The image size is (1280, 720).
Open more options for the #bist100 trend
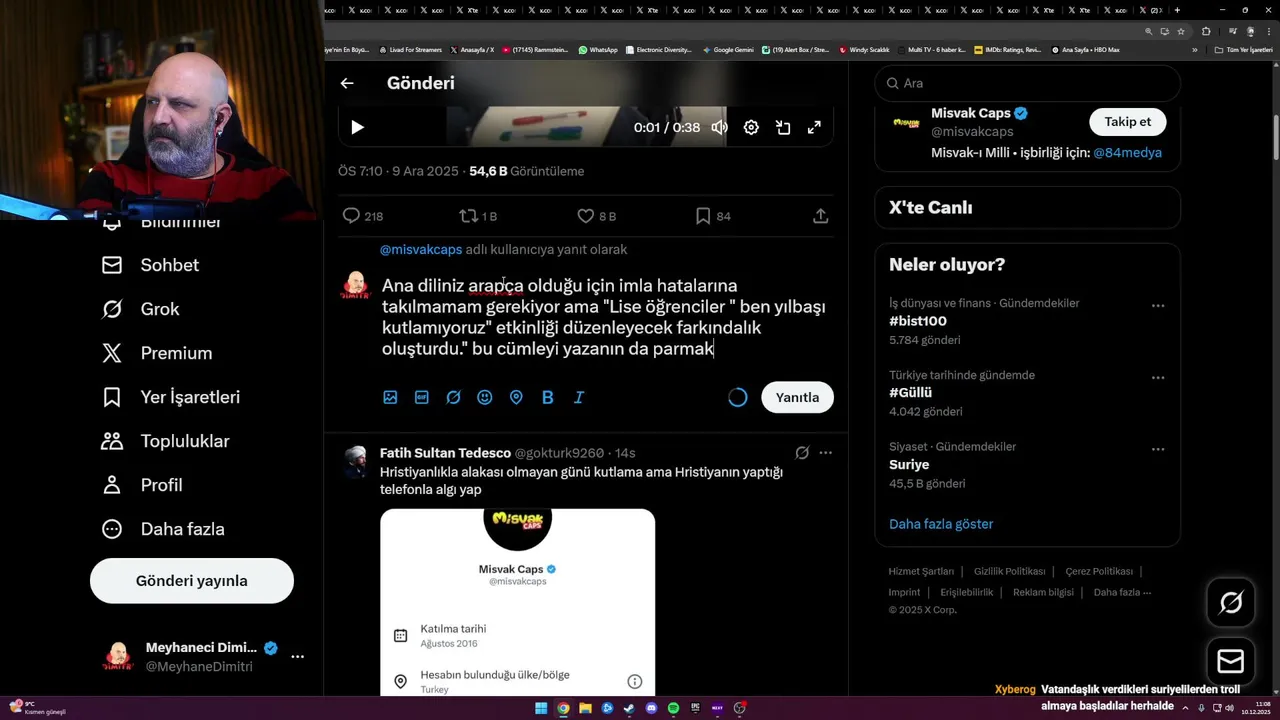[1158, 306]
